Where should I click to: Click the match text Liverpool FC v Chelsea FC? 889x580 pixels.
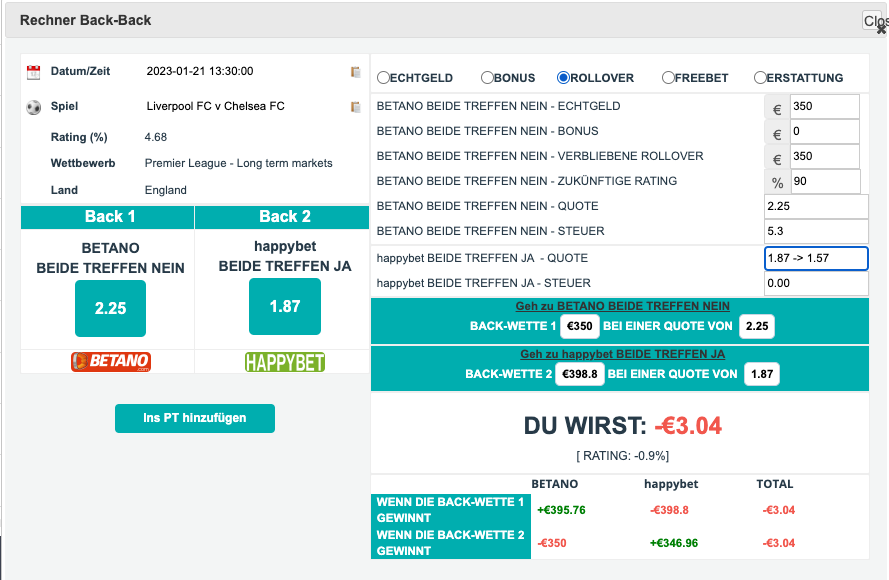click(x=215, y=107)
